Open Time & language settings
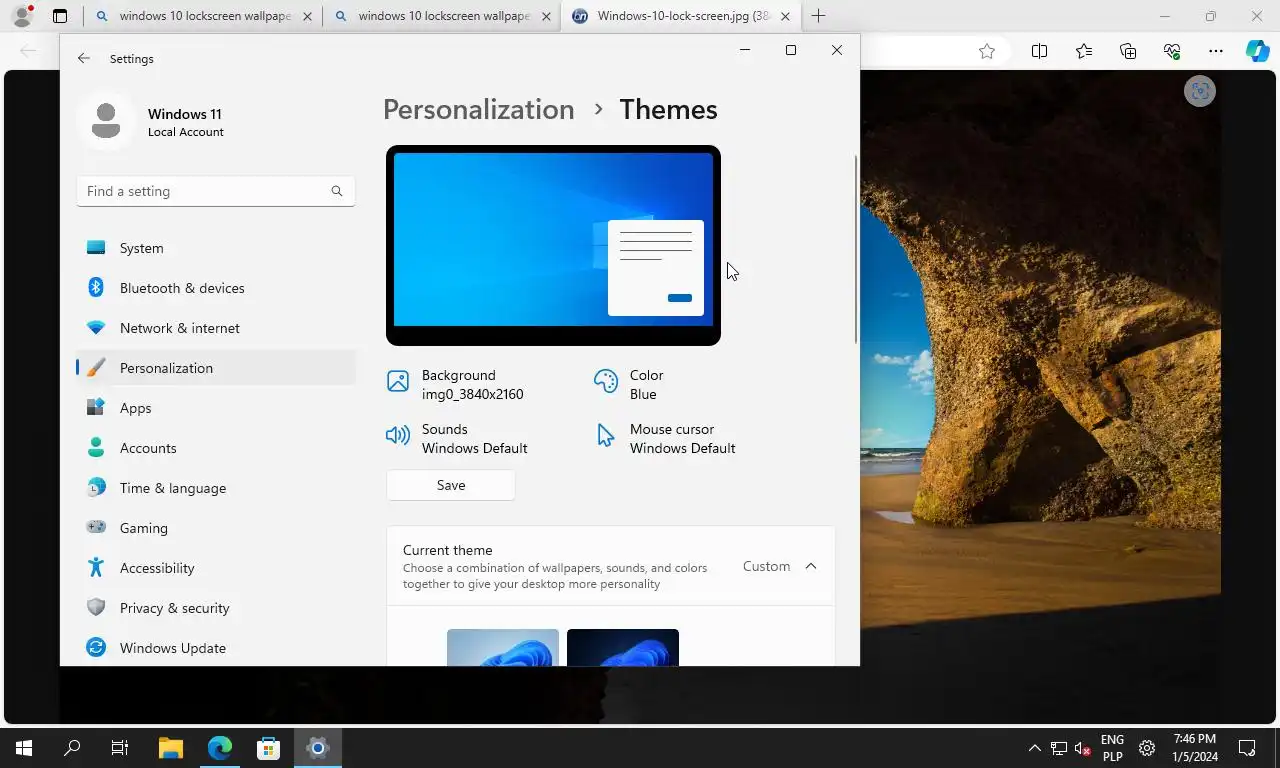 tap(216, 488)
